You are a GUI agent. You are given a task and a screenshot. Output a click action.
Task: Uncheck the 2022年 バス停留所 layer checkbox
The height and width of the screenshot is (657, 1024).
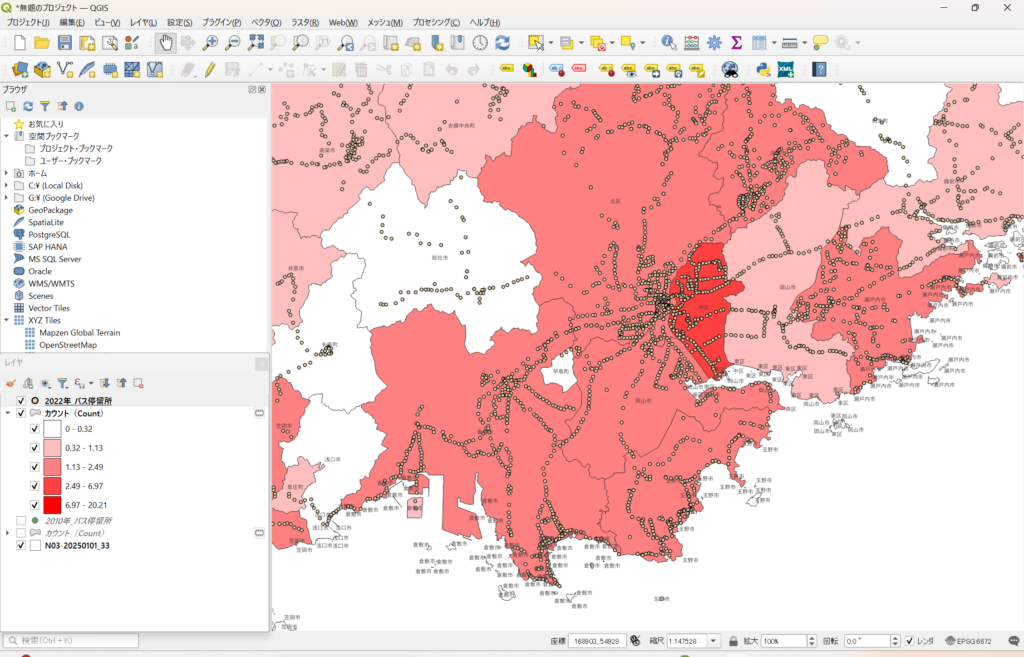[21, 401]
